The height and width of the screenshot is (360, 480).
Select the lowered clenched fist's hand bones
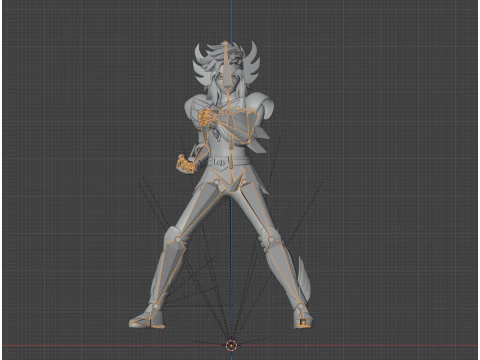click(x=185, y=164)
